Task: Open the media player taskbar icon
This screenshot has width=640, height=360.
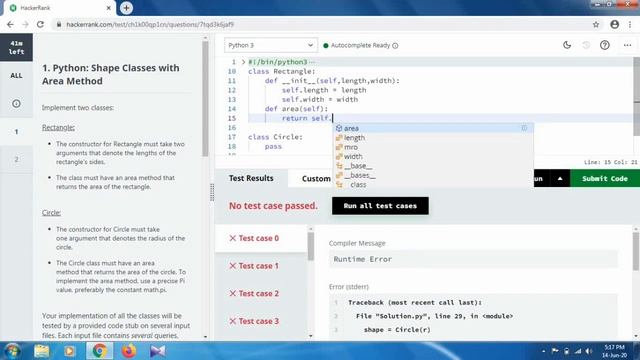Action: pos(69,351)
